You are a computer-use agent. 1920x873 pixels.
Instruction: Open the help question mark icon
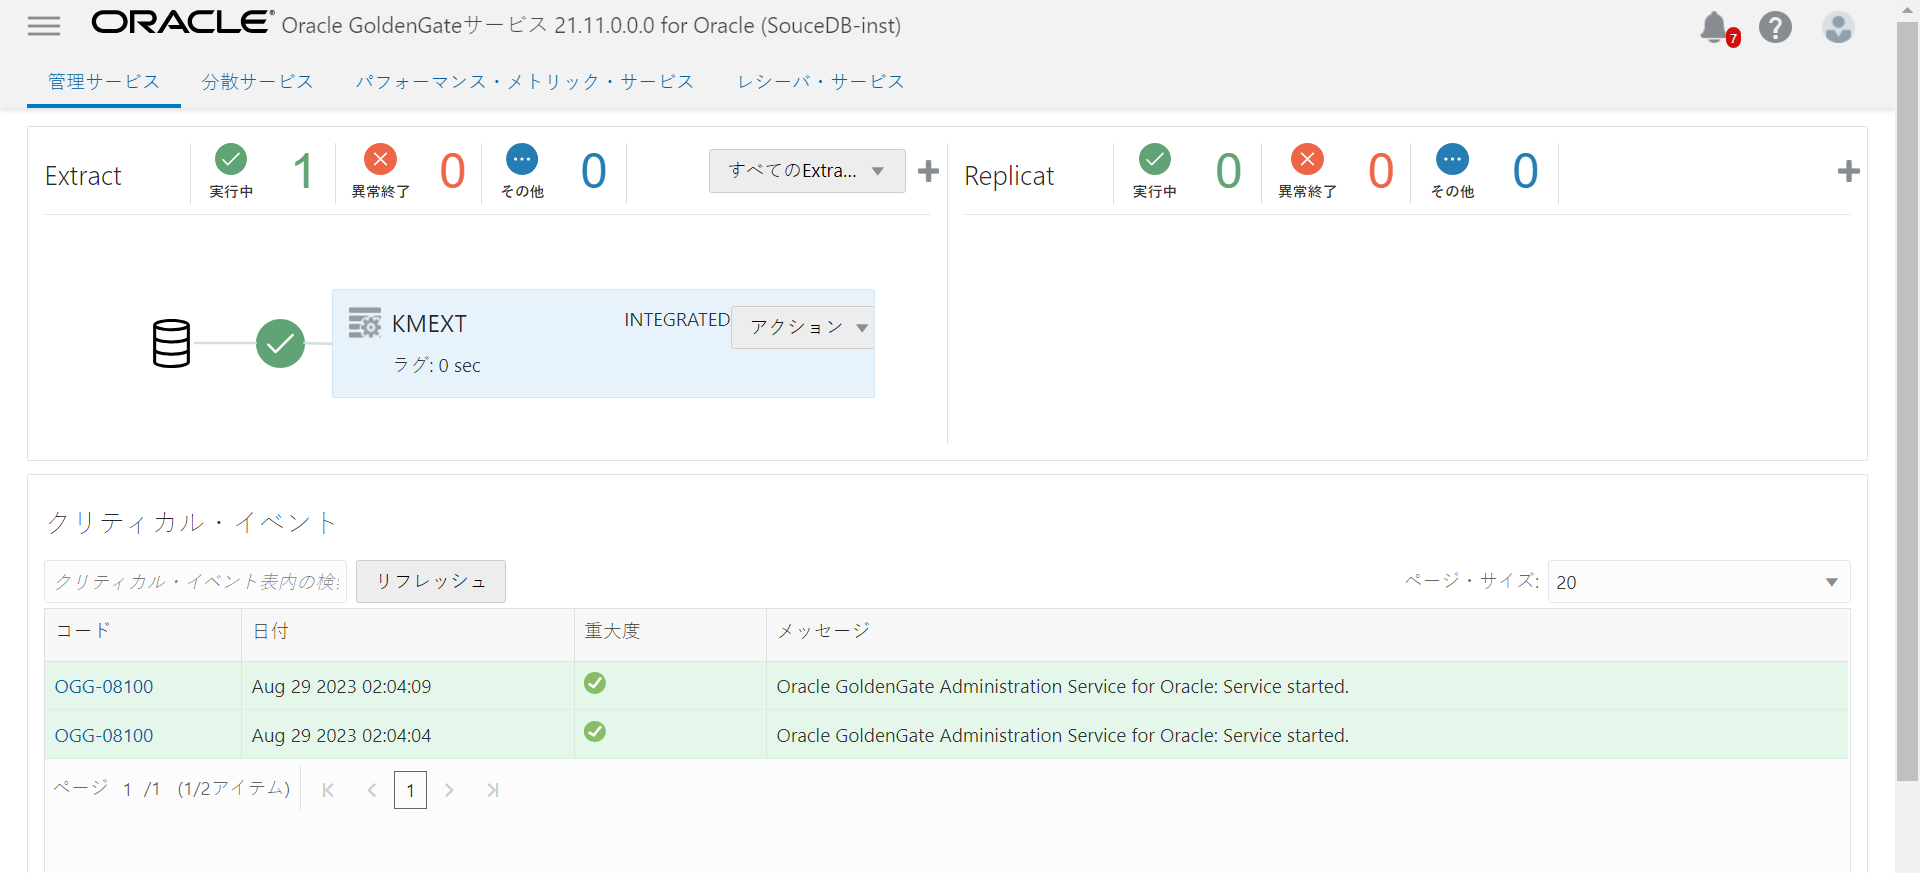point(1776,27)
